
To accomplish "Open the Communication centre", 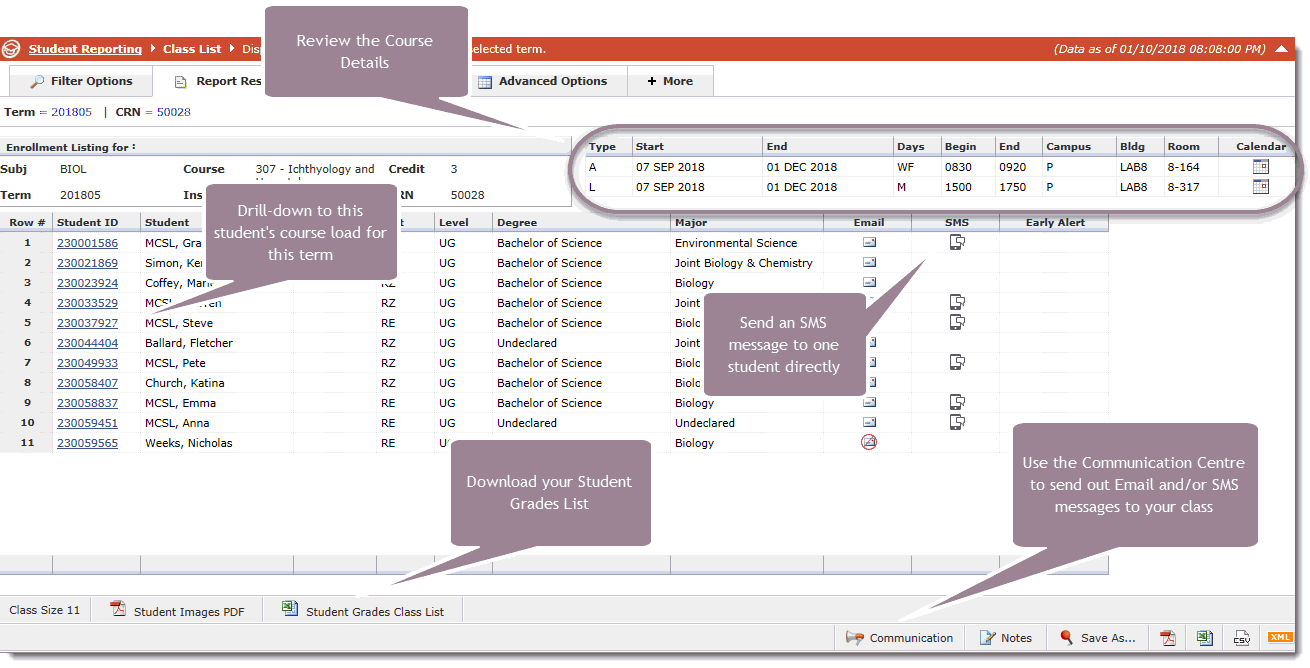I will 899,638.
